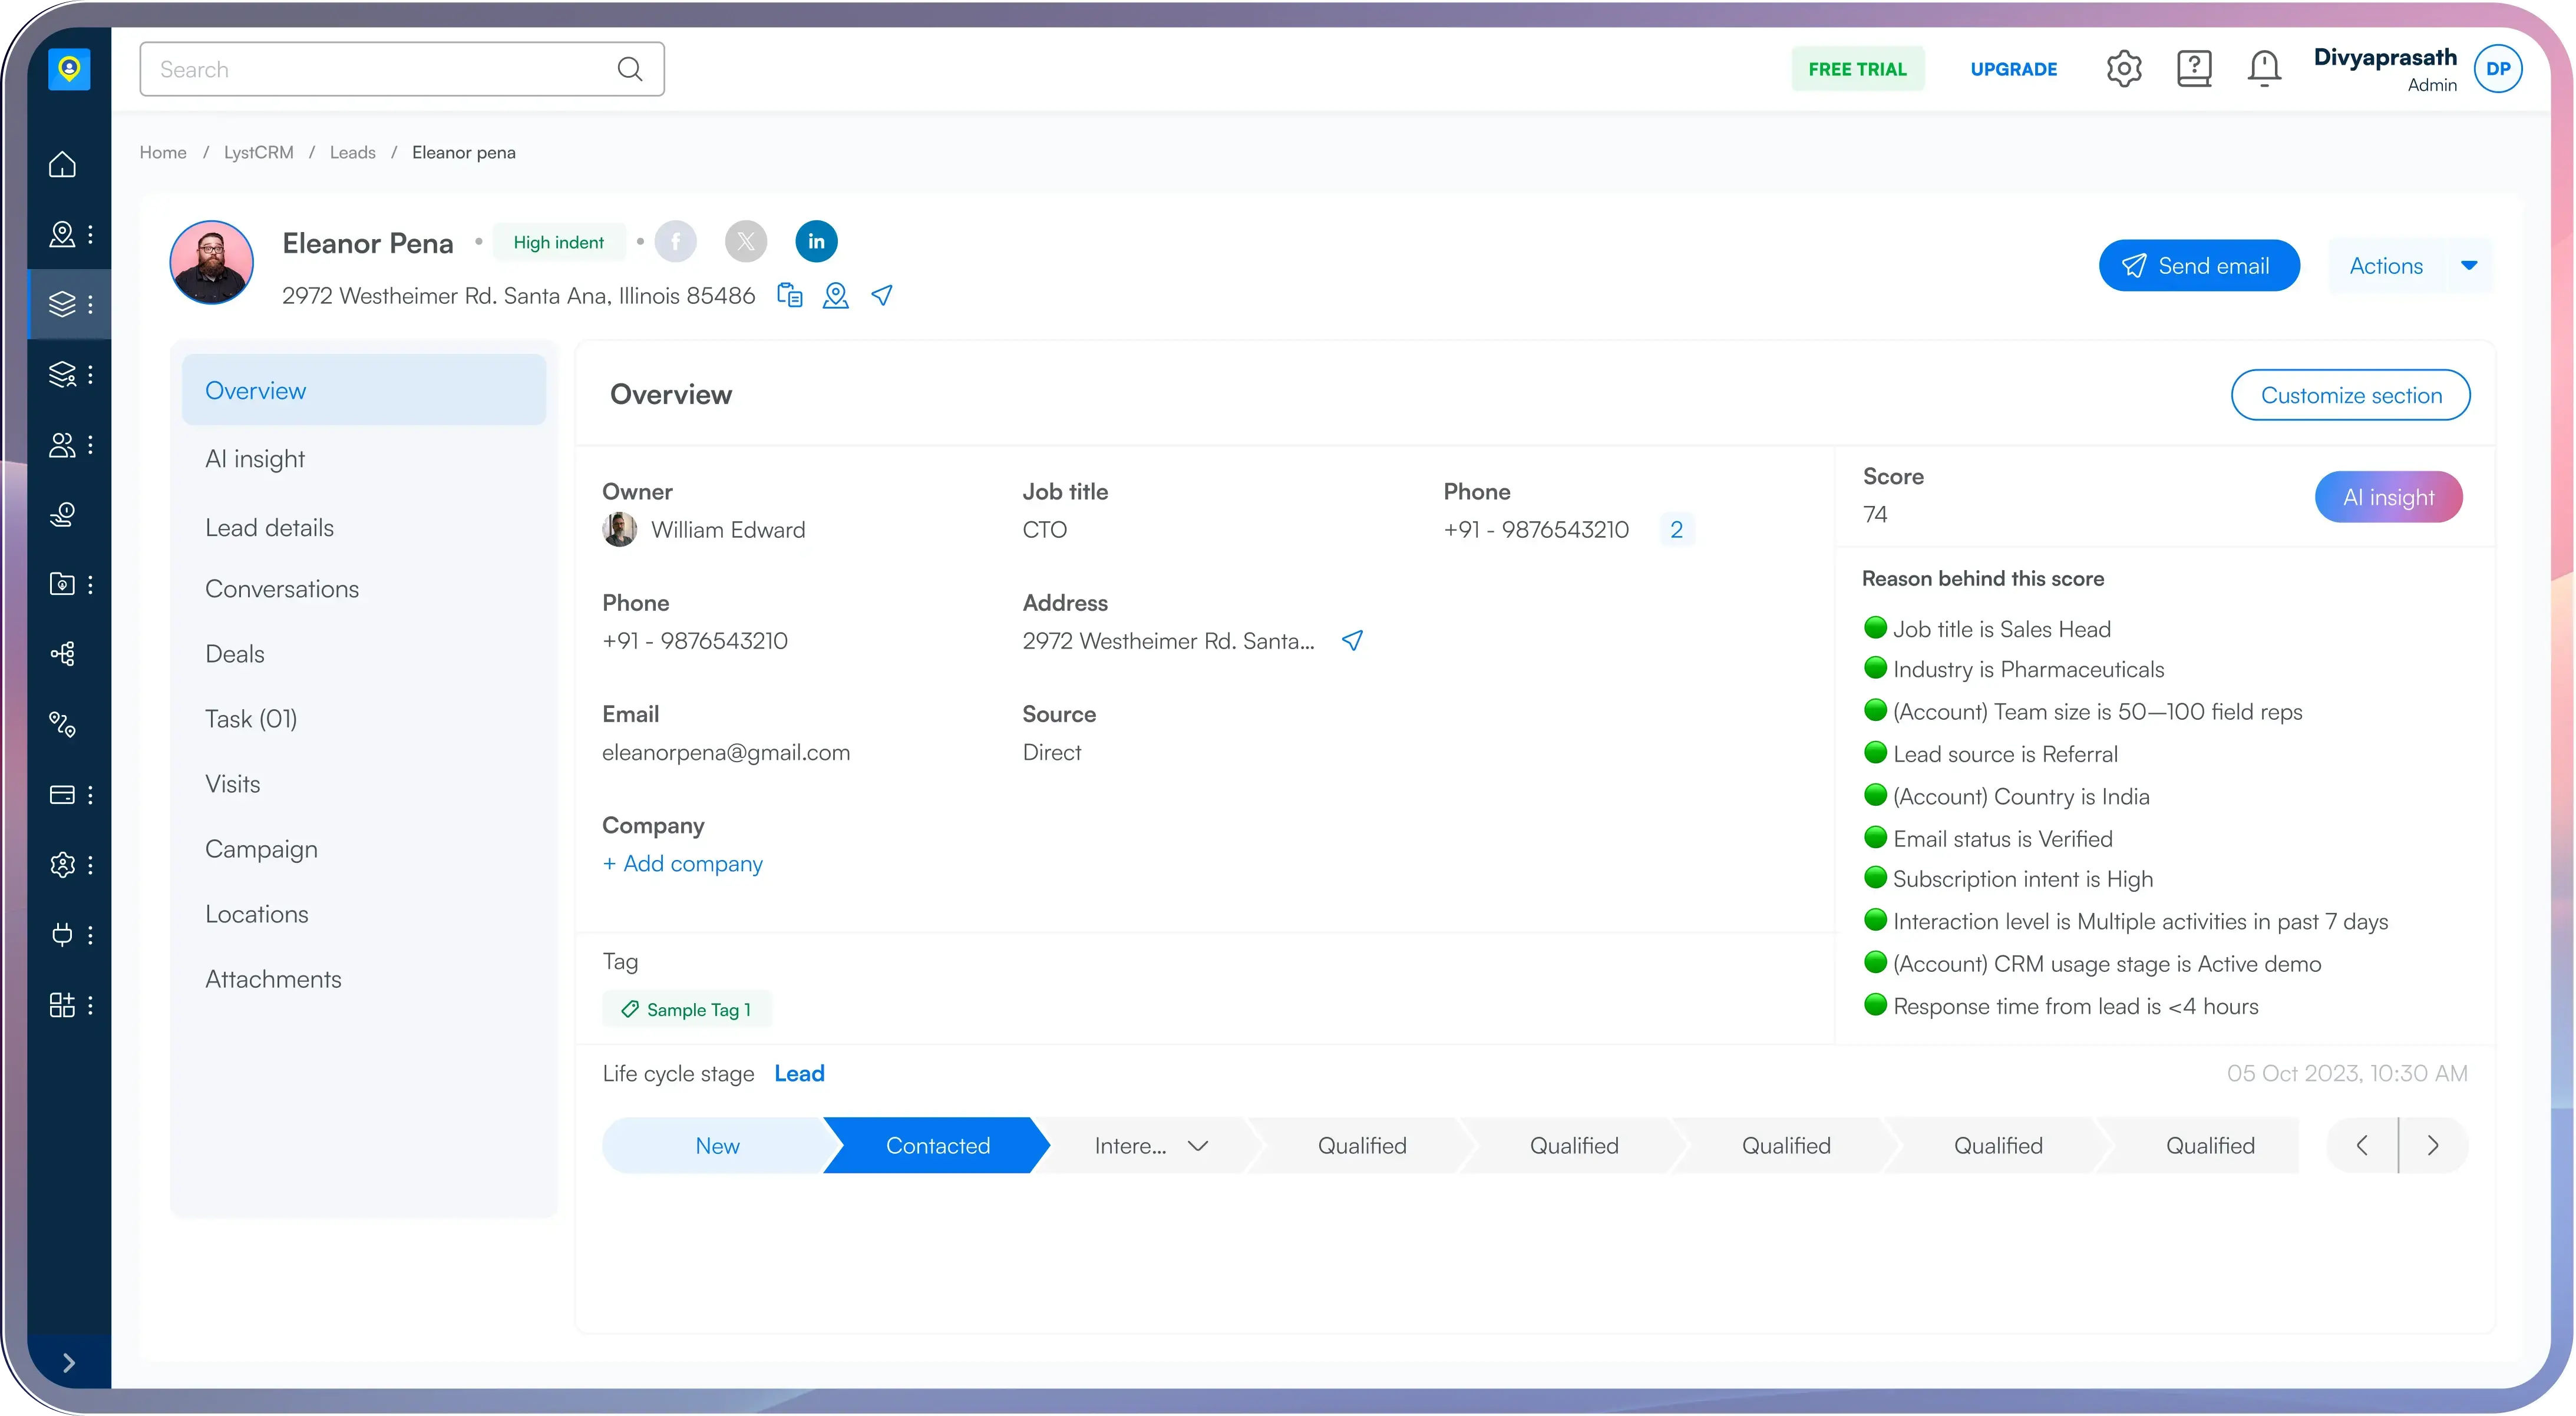Click the map pin icon beside the address

[x=835, y=296]
